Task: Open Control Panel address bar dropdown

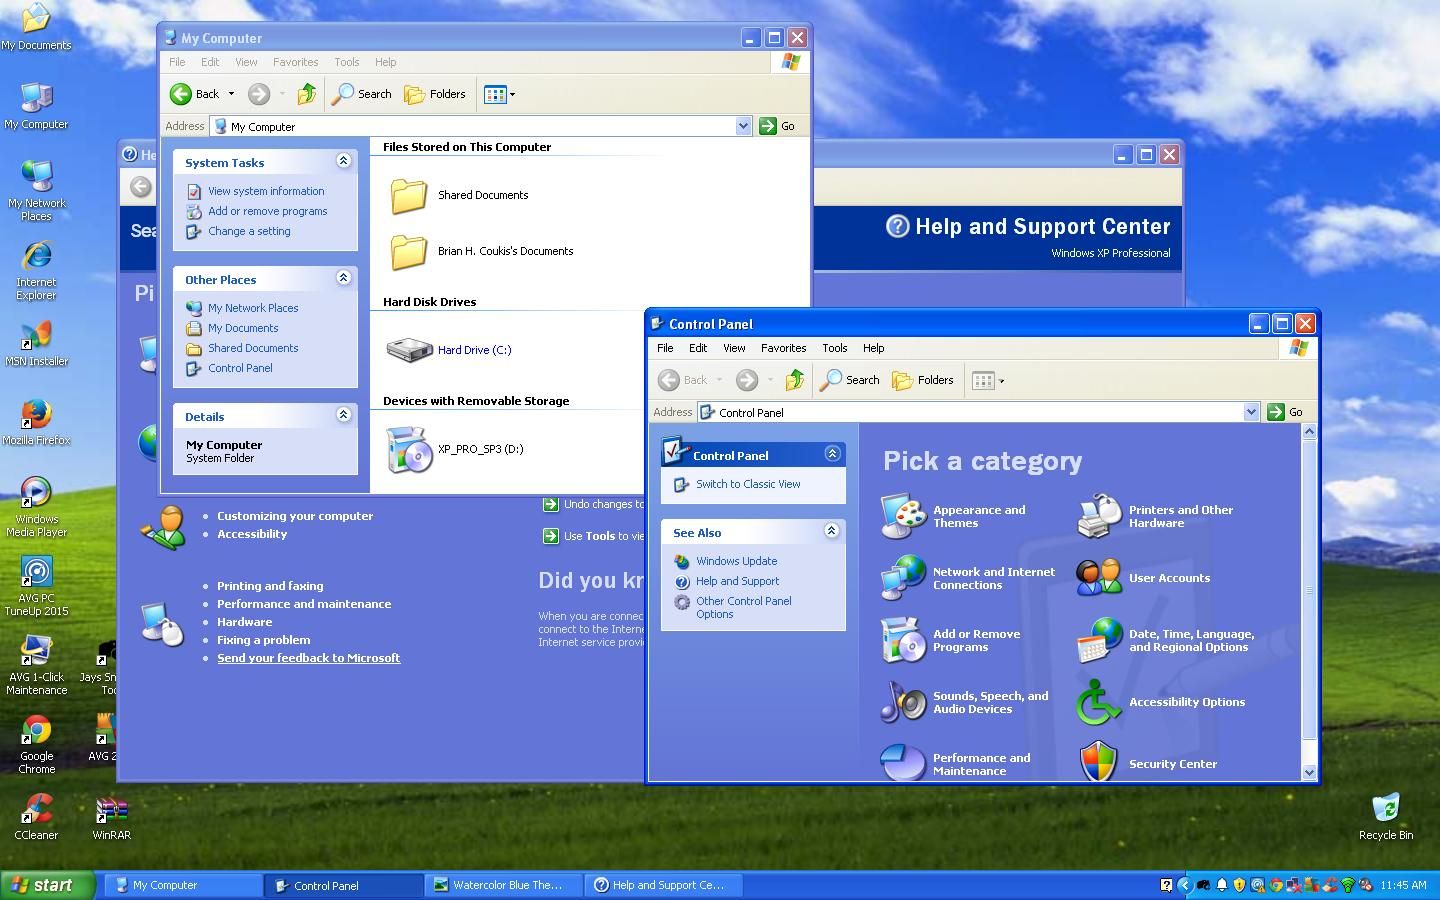Action: 1251,412
